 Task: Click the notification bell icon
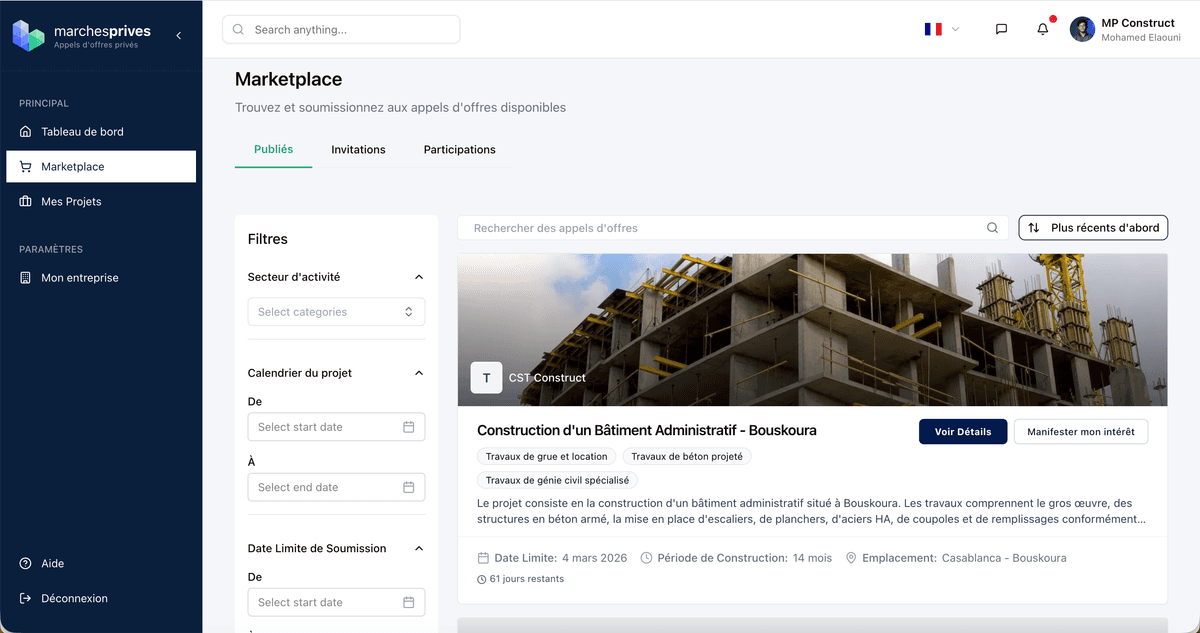point(1043,29)
